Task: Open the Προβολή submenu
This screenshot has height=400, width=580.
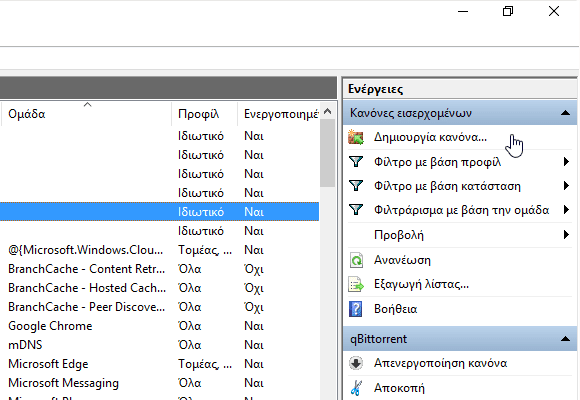Action: click(399, 235)
